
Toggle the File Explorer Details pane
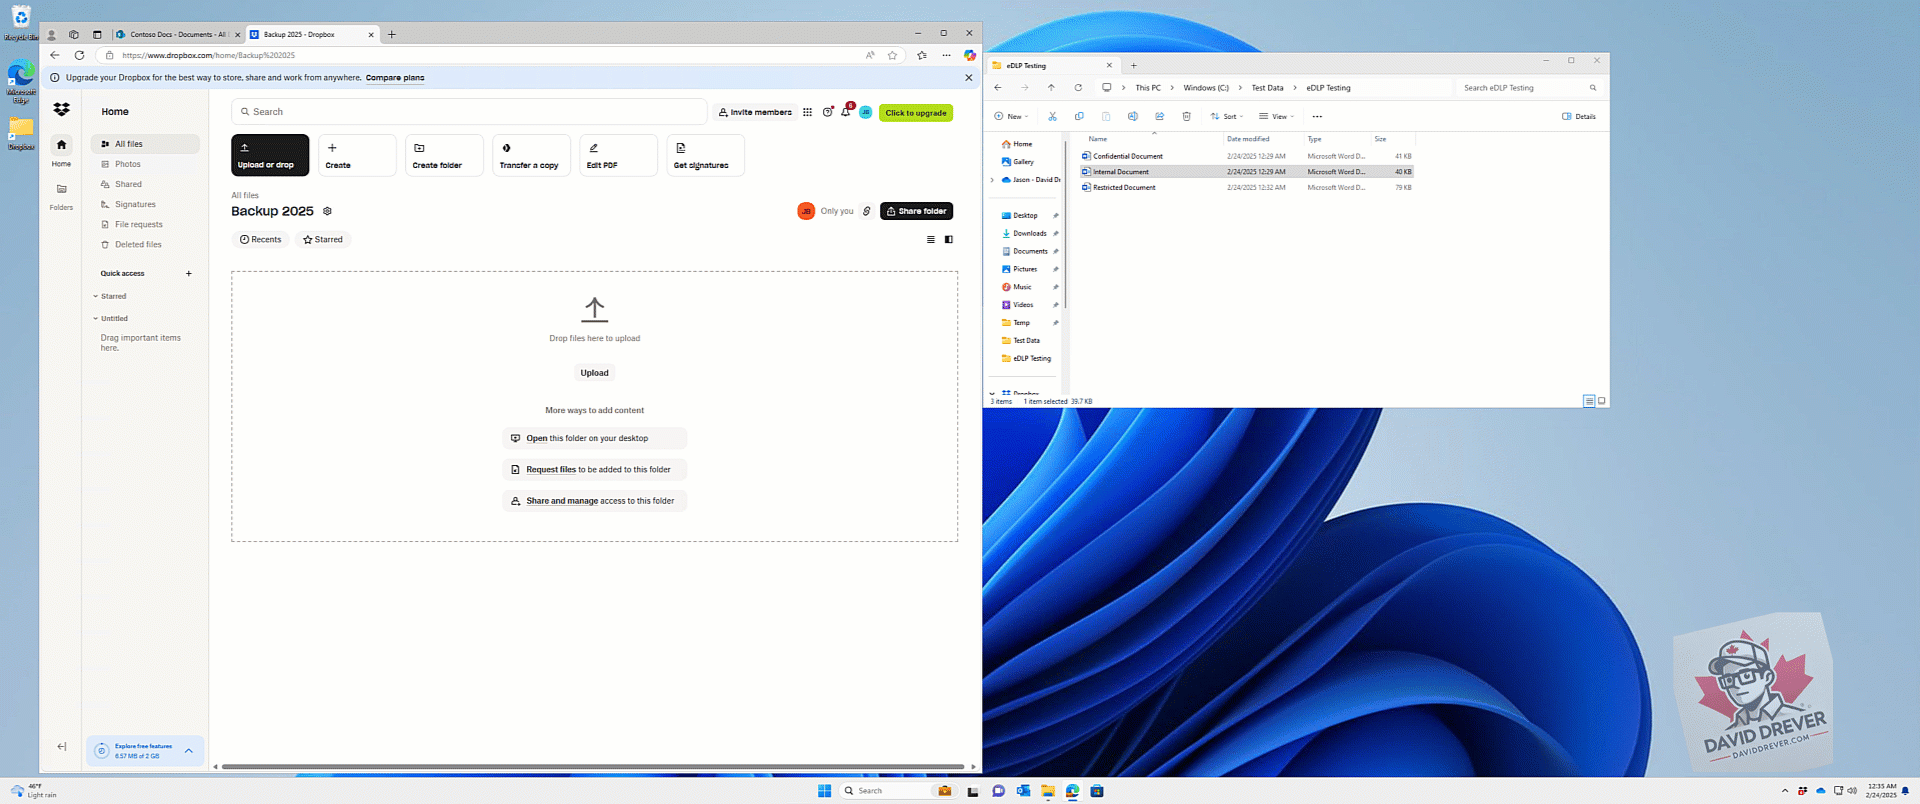[x=1579, y=116]
